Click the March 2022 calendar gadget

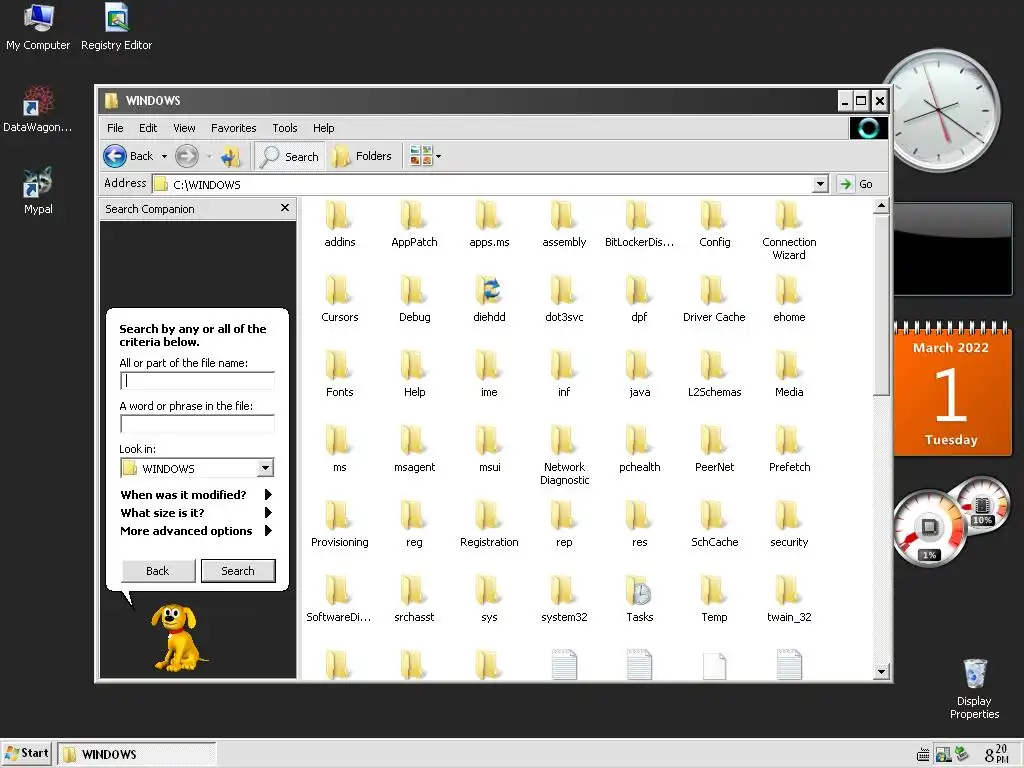tap(952, 389)
